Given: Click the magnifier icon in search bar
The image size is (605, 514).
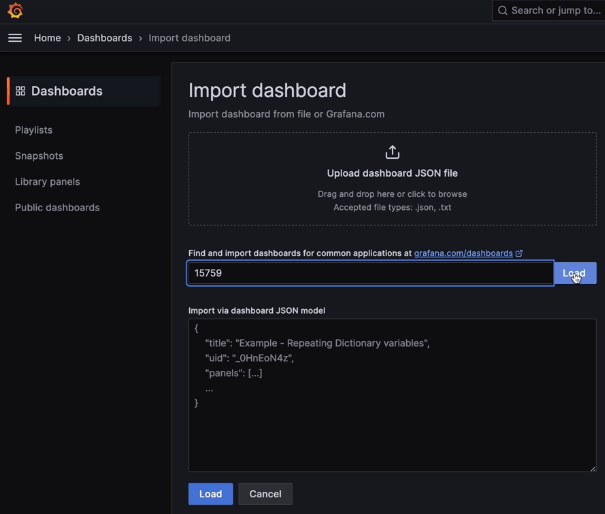Looking at the screenshot, I should (x=502, y=11).
